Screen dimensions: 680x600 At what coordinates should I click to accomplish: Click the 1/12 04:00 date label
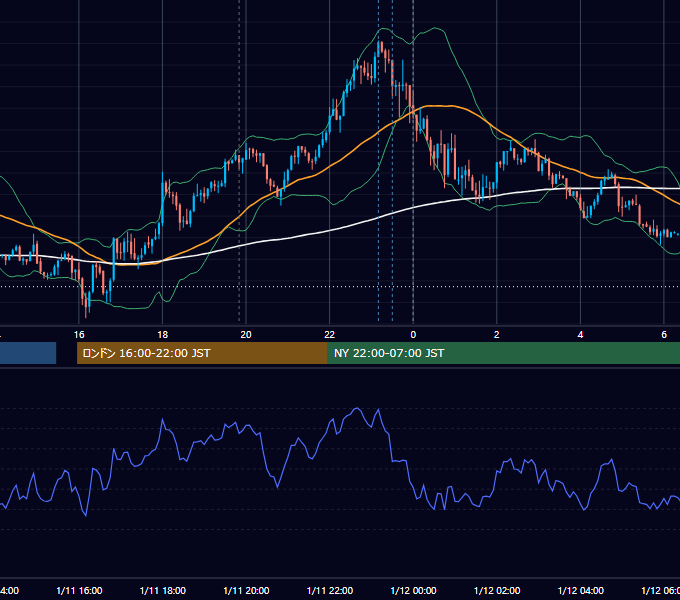(x=581, y=590)
